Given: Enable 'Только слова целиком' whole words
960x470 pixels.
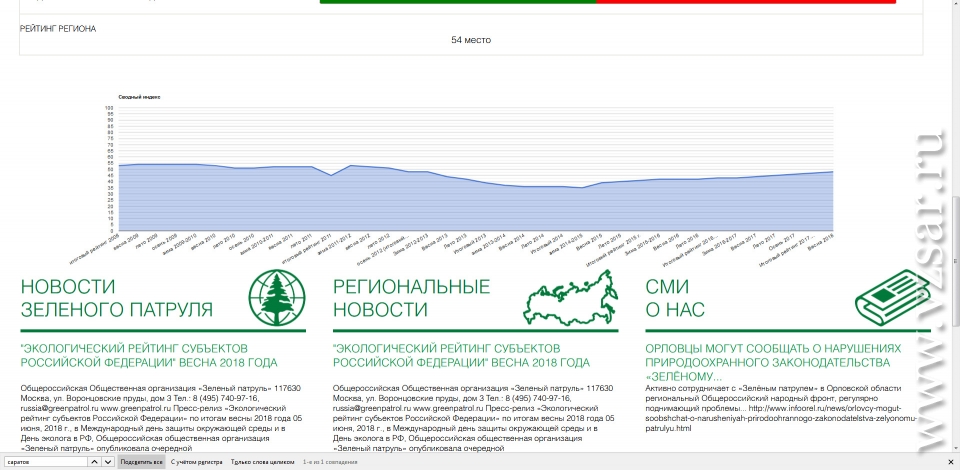Looking at the screenshot, I should pyautogui.click(x=262, y=463).
